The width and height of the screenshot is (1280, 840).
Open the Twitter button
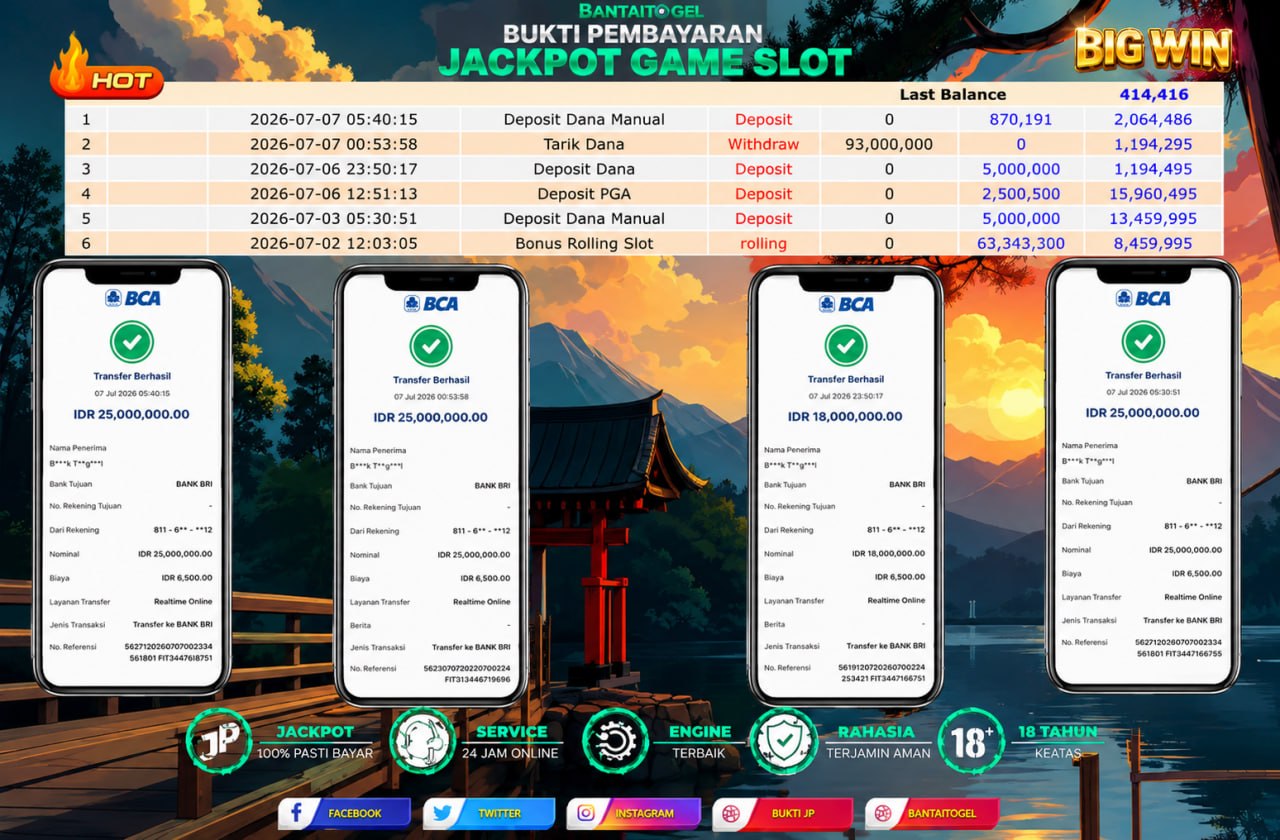[489, 813]
